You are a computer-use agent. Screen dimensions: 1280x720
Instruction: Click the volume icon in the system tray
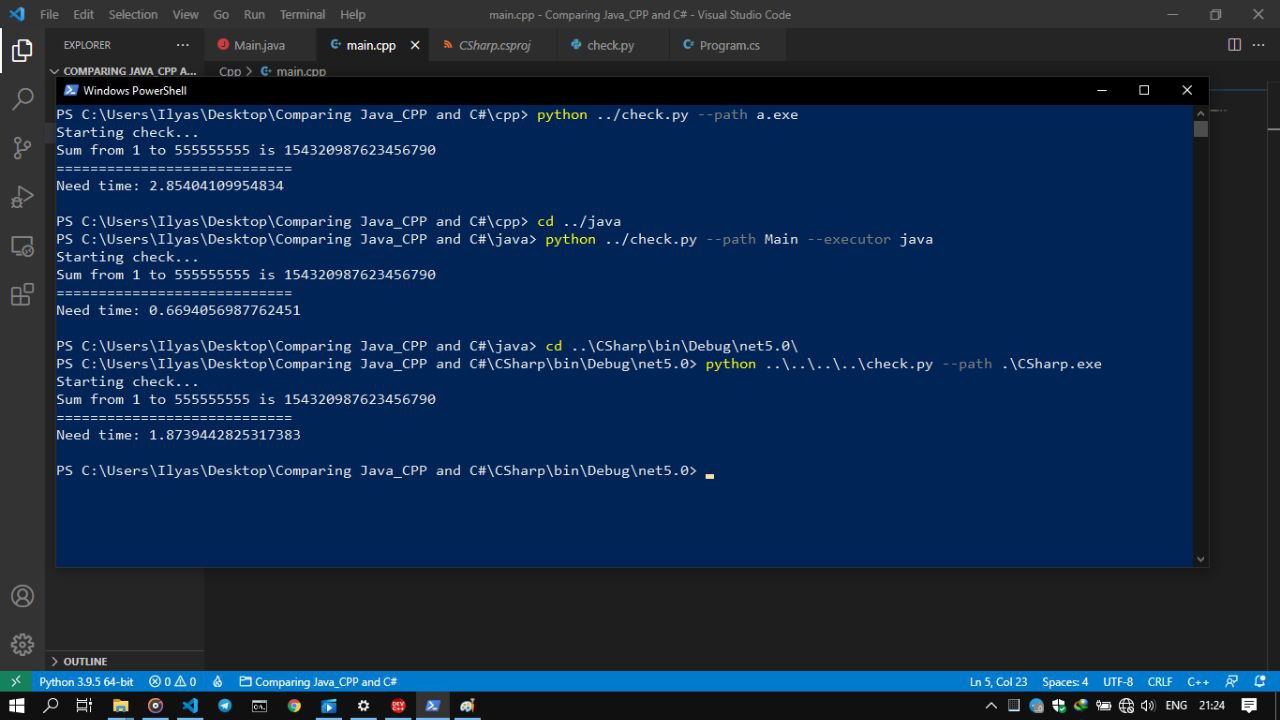click(1148, 706)
